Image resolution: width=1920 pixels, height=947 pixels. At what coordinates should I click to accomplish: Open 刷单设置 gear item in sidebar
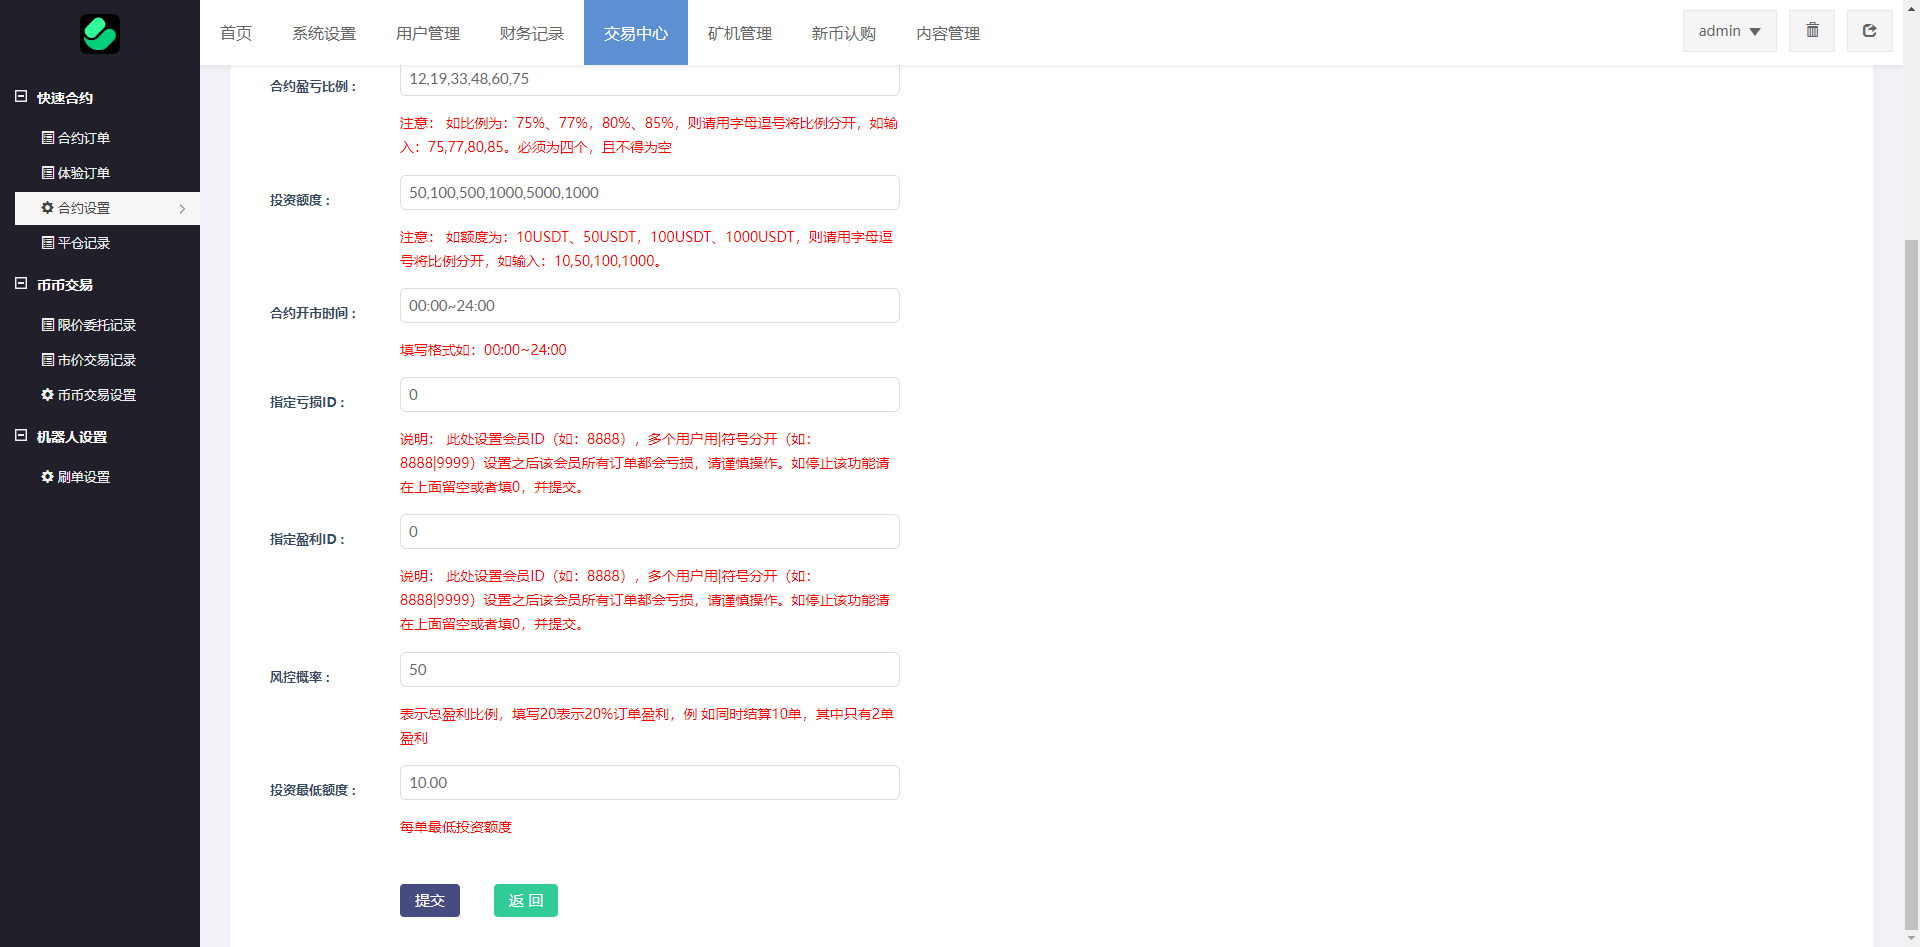point(84,477)
